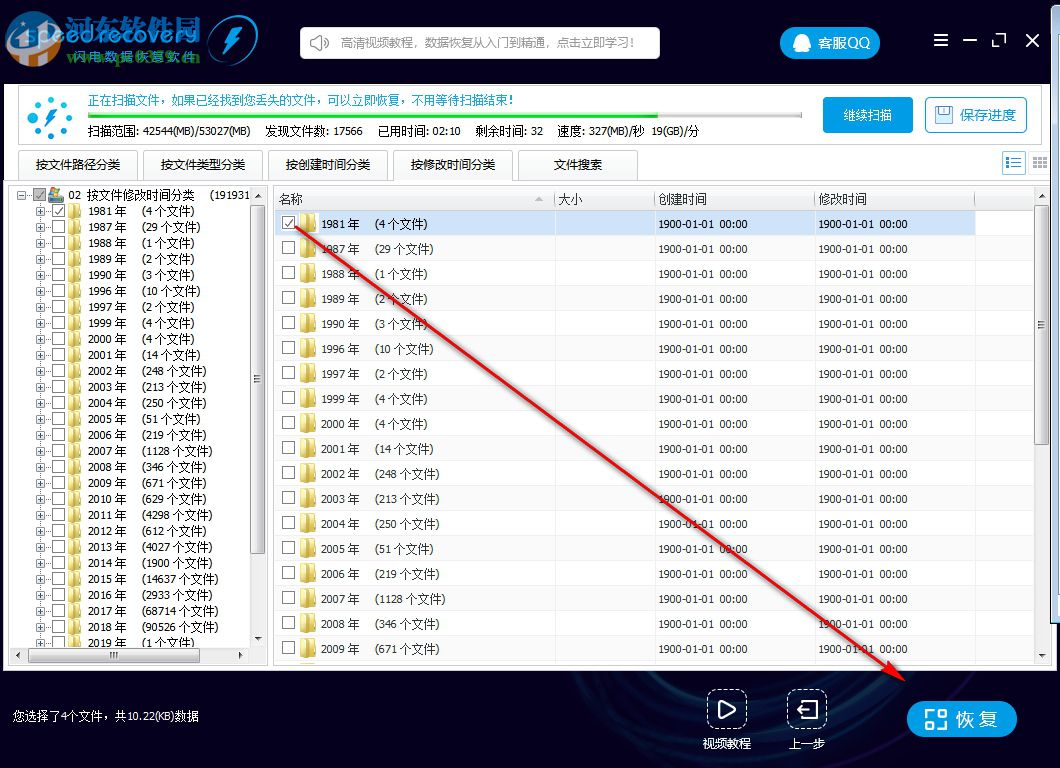Click the 恢复 recovery button
This screenshot has height=768, width=1060.
(x=960, y=719)
